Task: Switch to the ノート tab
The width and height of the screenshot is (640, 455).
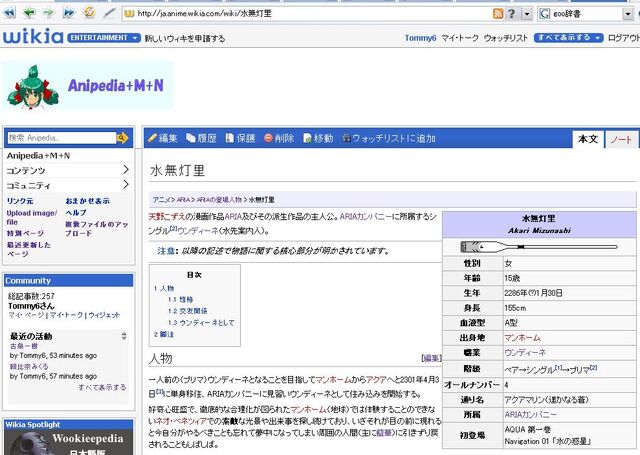Action: pos(621,140)
